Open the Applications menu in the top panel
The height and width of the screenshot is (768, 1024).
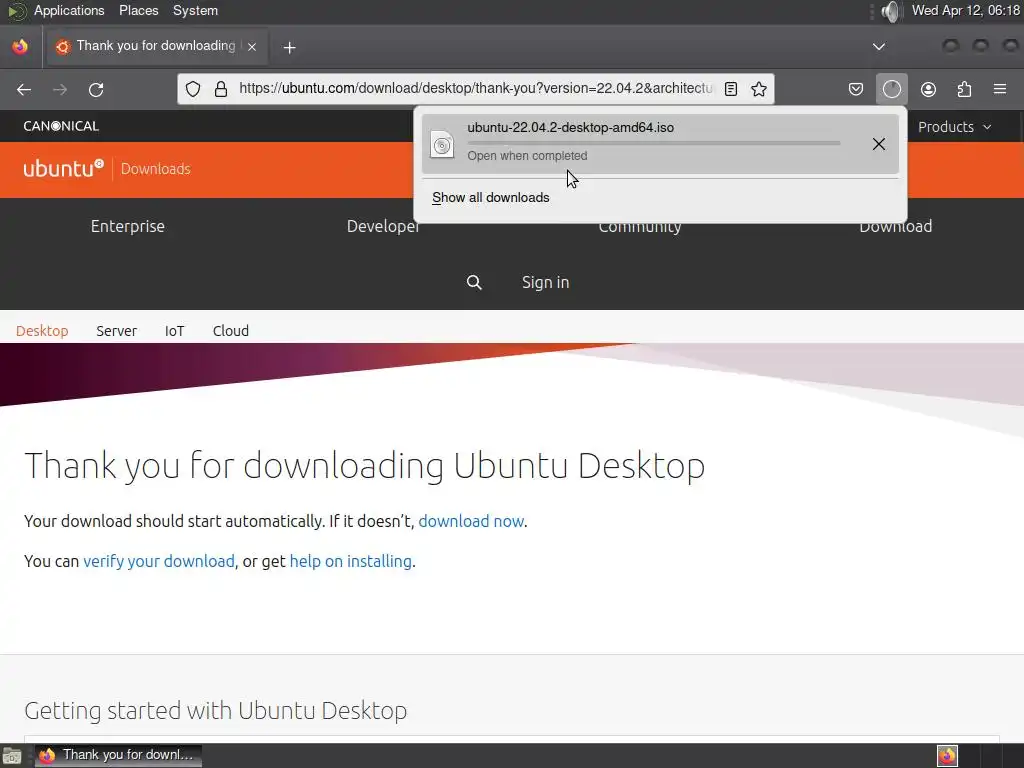(x=69, y=10)
